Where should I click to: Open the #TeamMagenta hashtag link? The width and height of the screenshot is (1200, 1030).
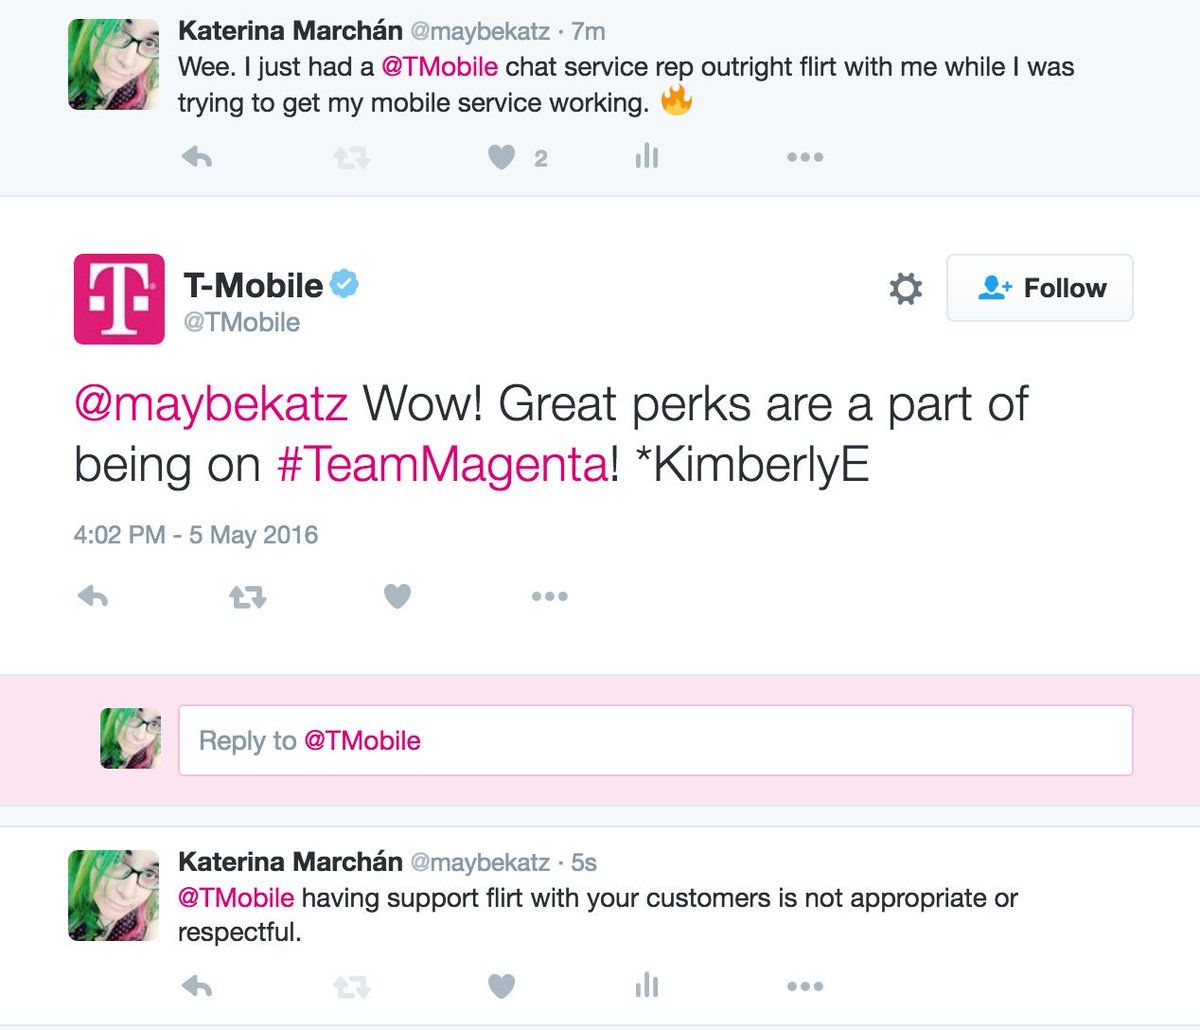[441, 466]
